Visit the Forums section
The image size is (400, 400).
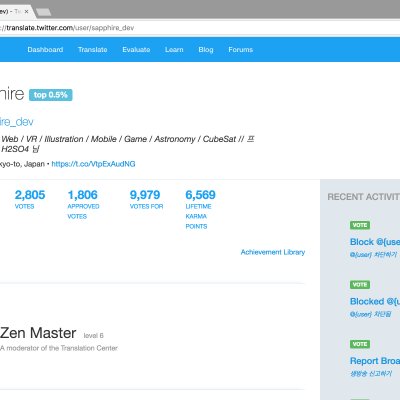click(x=241, y=50)
